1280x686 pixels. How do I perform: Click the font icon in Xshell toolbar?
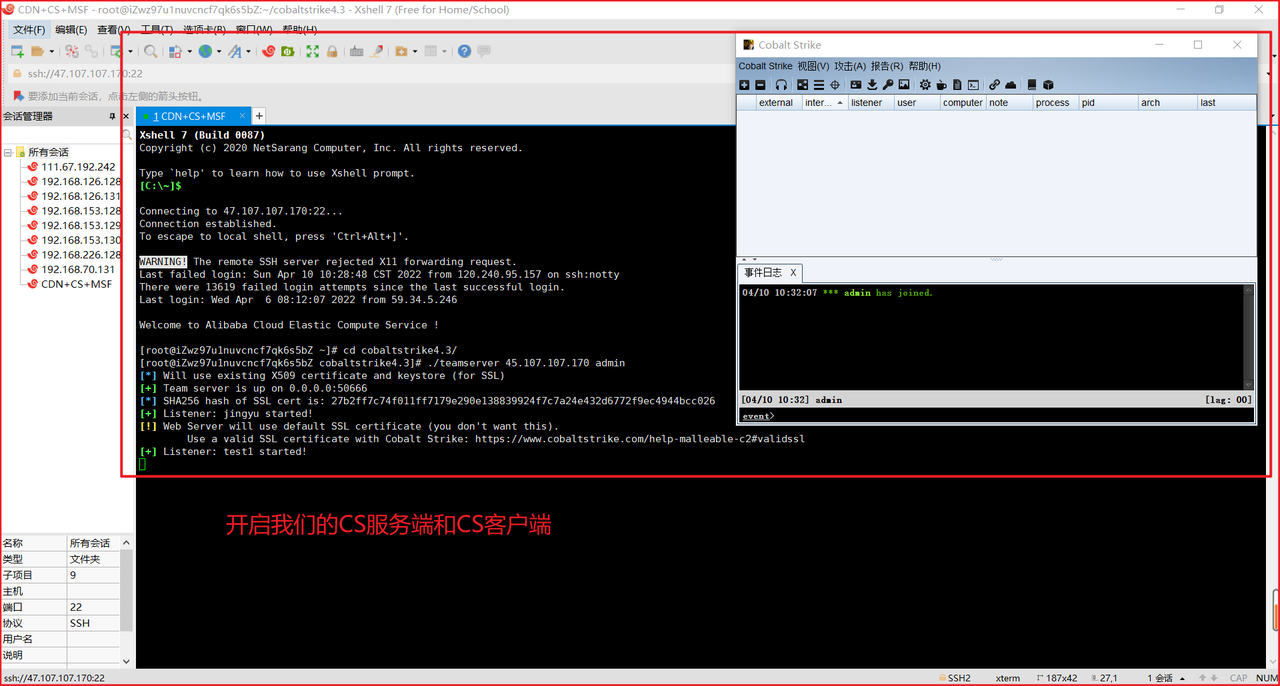[234, 51]
